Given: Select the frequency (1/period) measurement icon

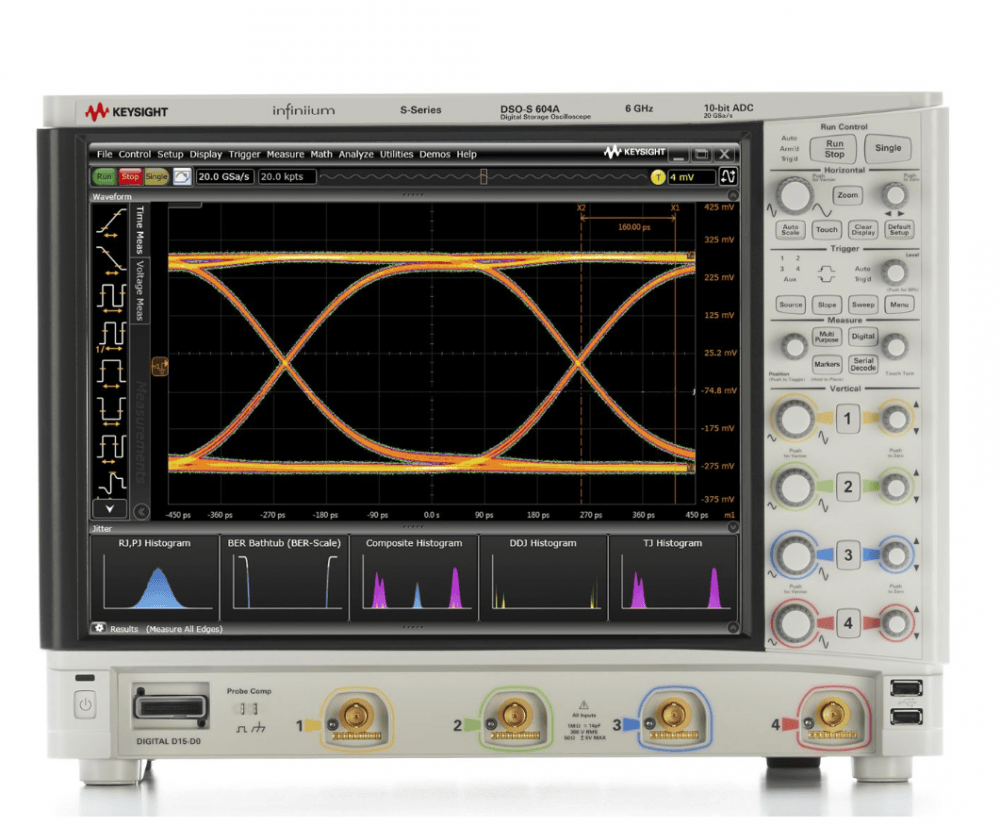Looking at the screenshot, I should point(111,336).
